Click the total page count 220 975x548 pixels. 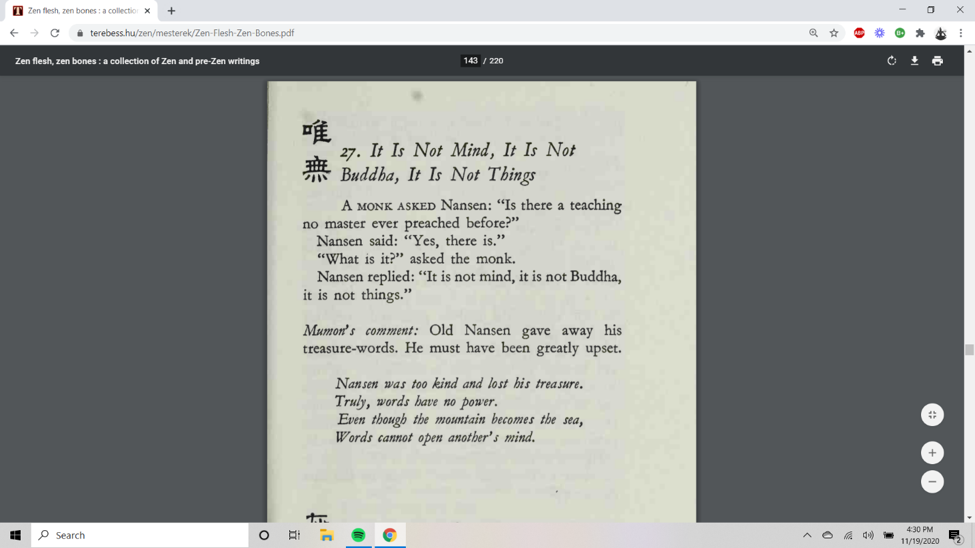[496, 60]
